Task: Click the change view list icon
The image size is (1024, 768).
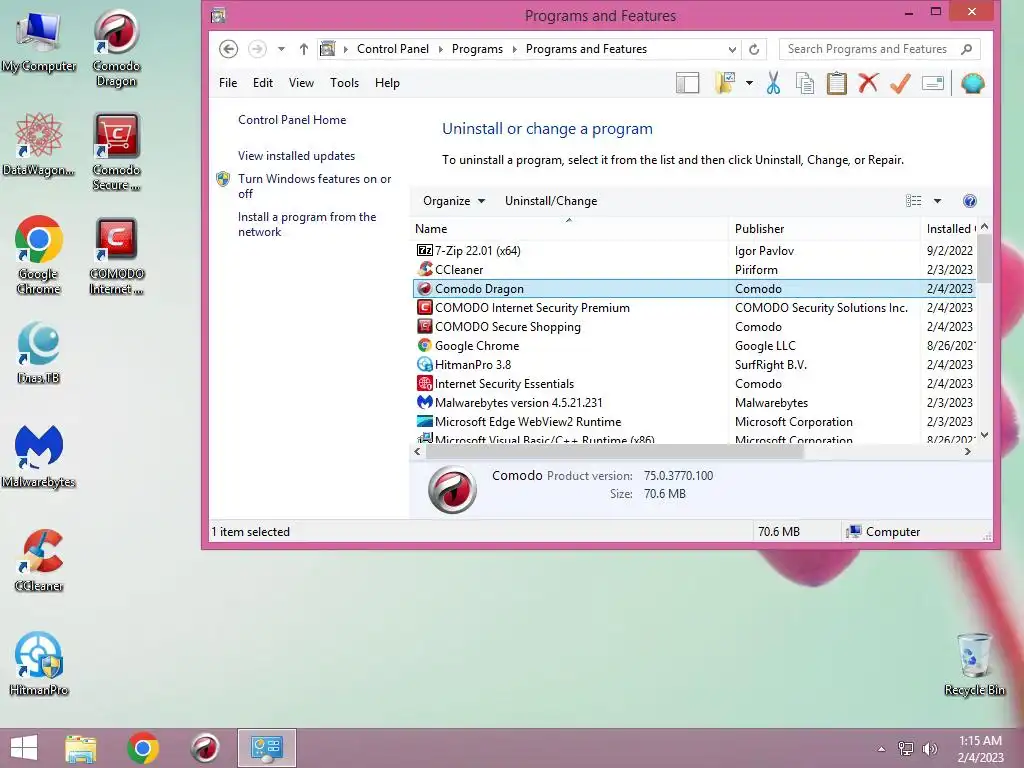Action: tap(914, 201)
